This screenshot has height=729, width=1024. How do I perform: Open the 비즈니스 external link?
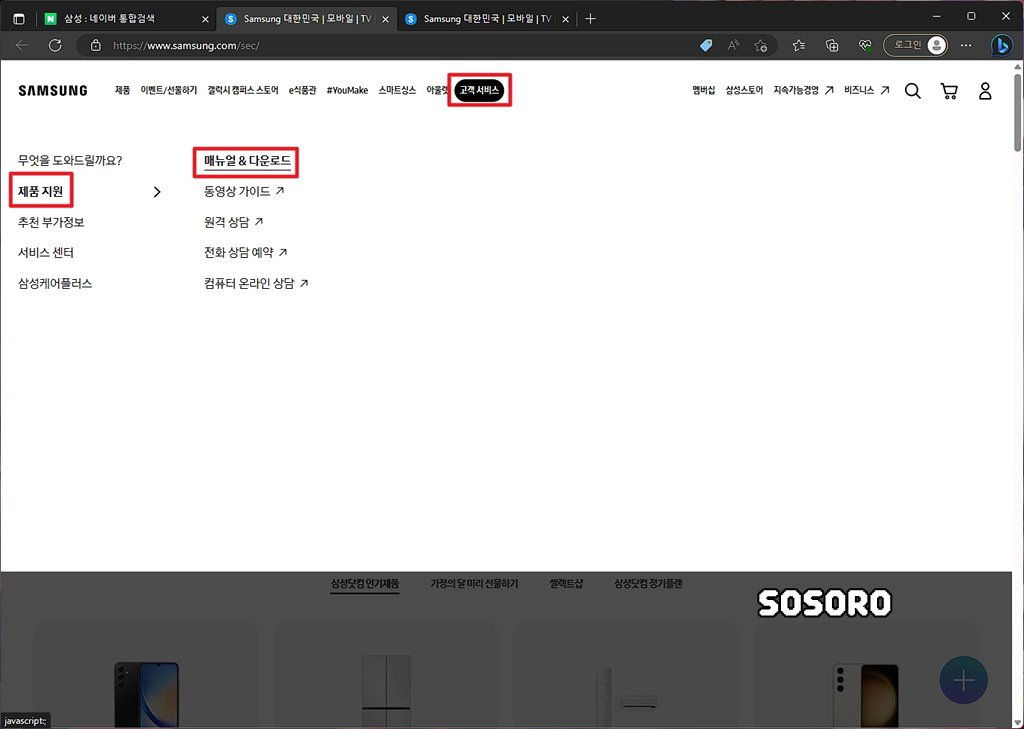[x=867, y=91]
